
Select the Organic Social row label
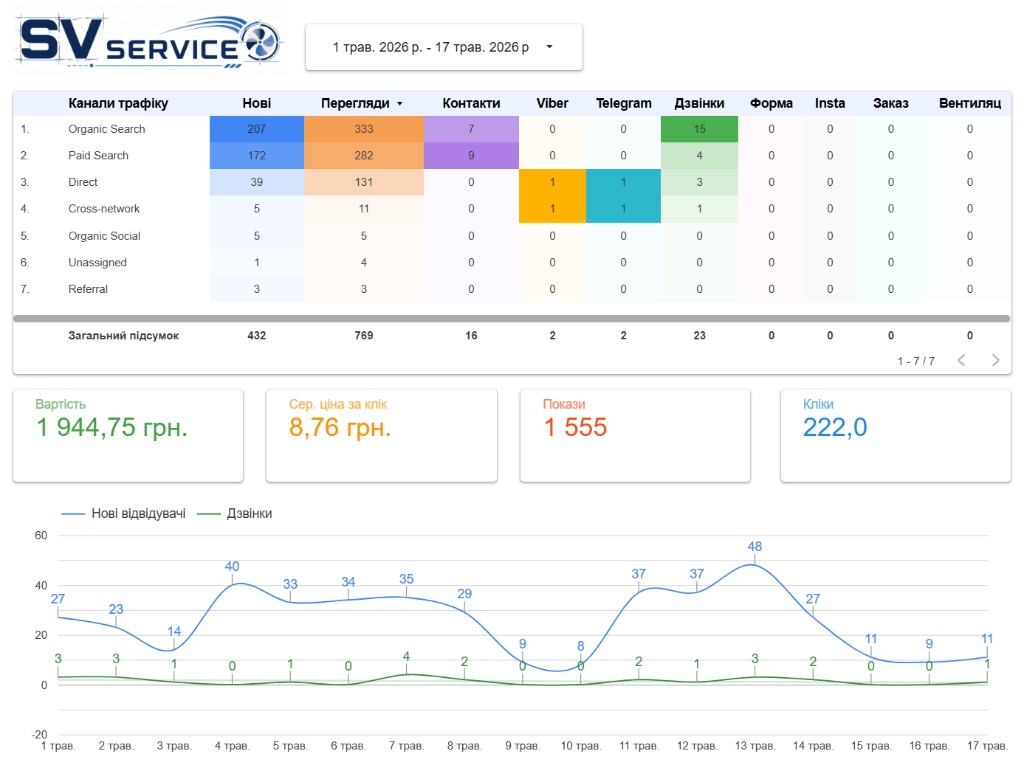point(104,236)
